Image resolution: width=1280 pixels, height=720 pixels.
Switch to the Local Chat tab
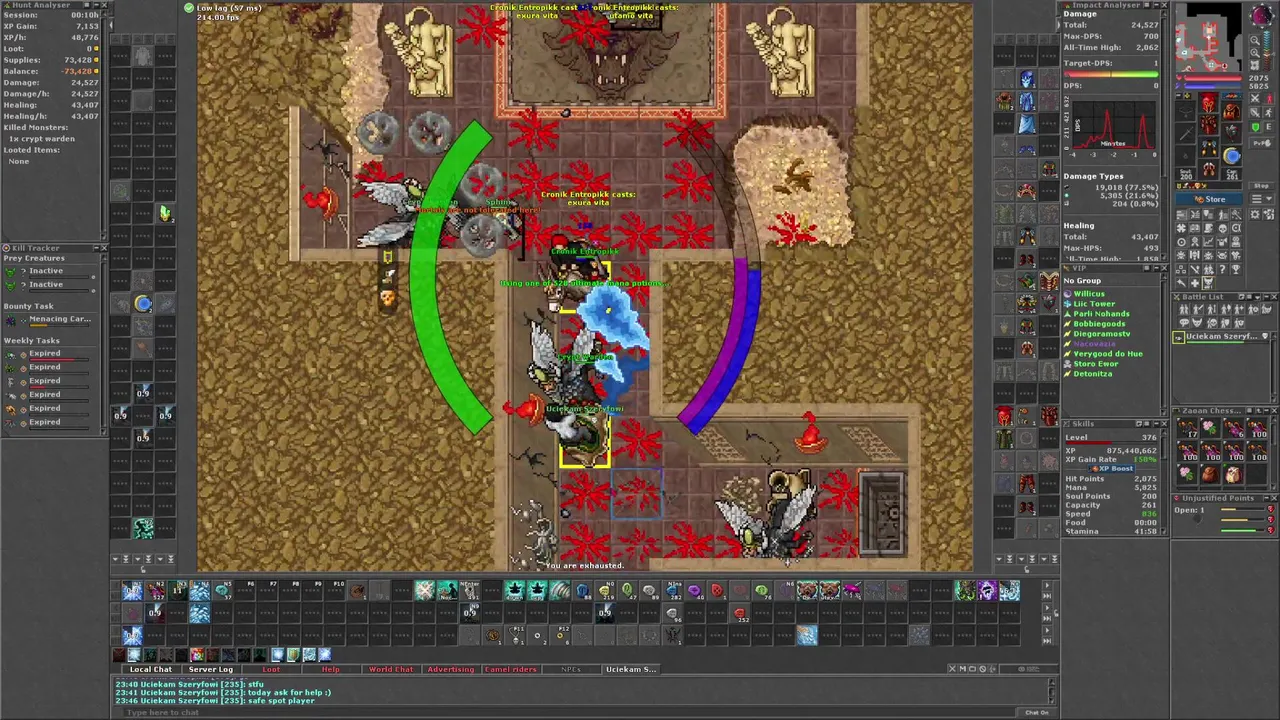coord(151,669)
